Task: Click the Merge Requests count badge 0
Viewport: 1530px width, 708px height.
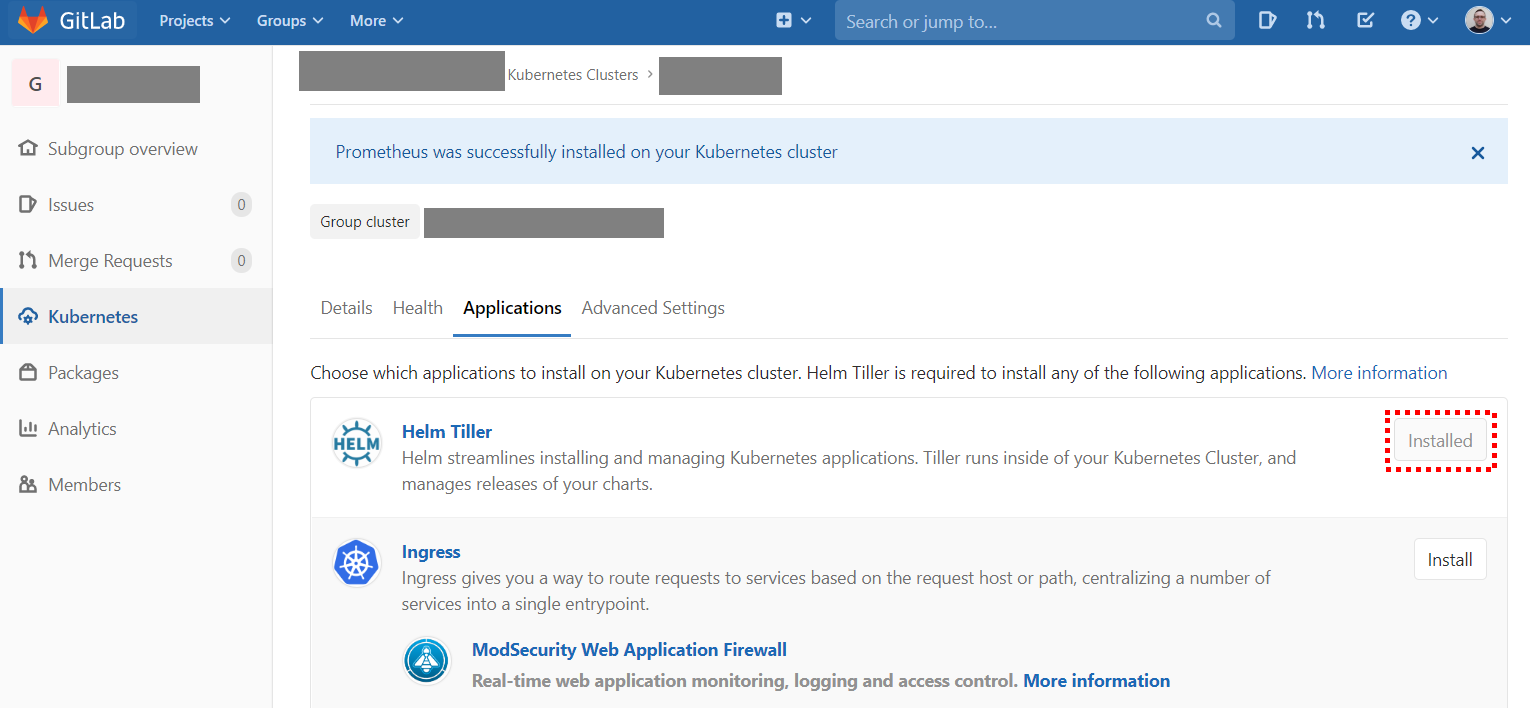Action: (241, 261)
